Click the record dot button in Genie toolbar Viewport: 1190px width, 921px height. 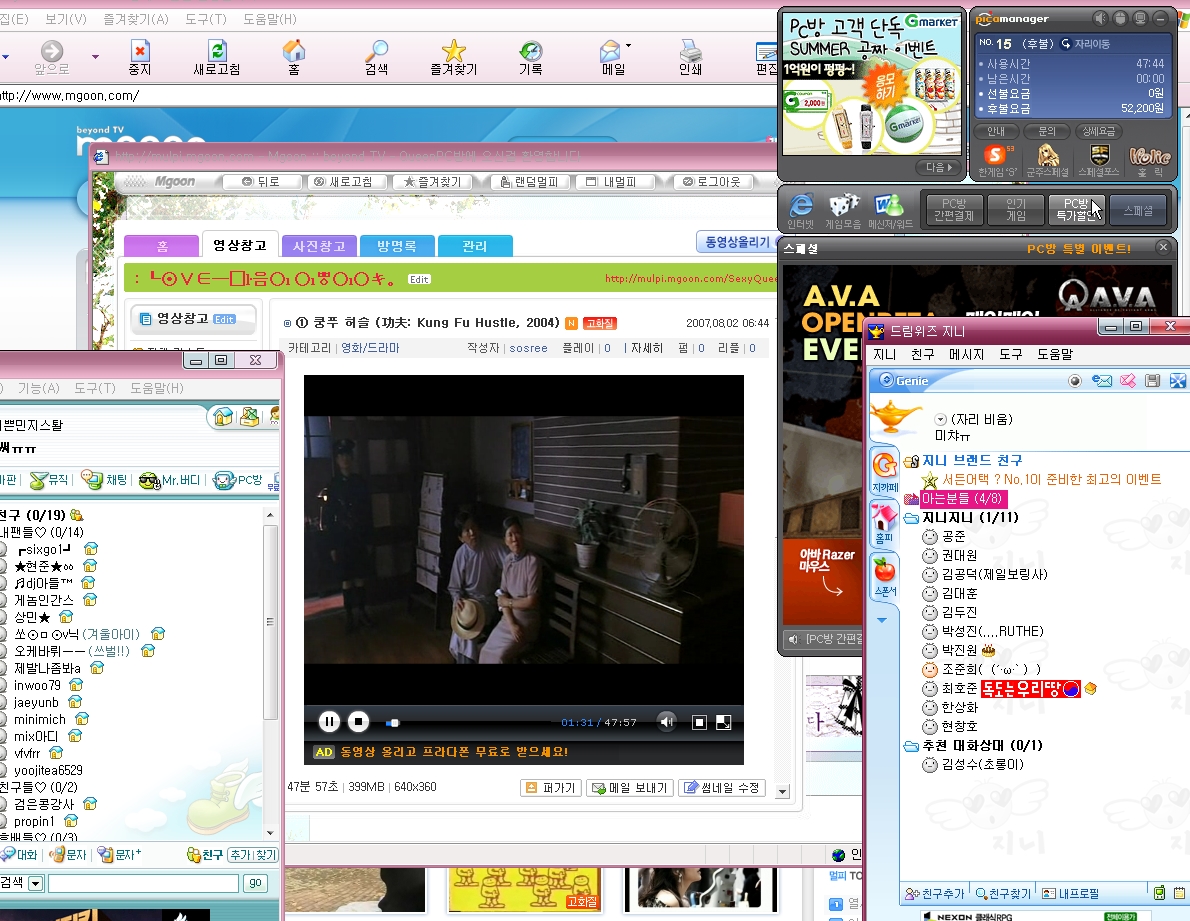point(1075,381)
